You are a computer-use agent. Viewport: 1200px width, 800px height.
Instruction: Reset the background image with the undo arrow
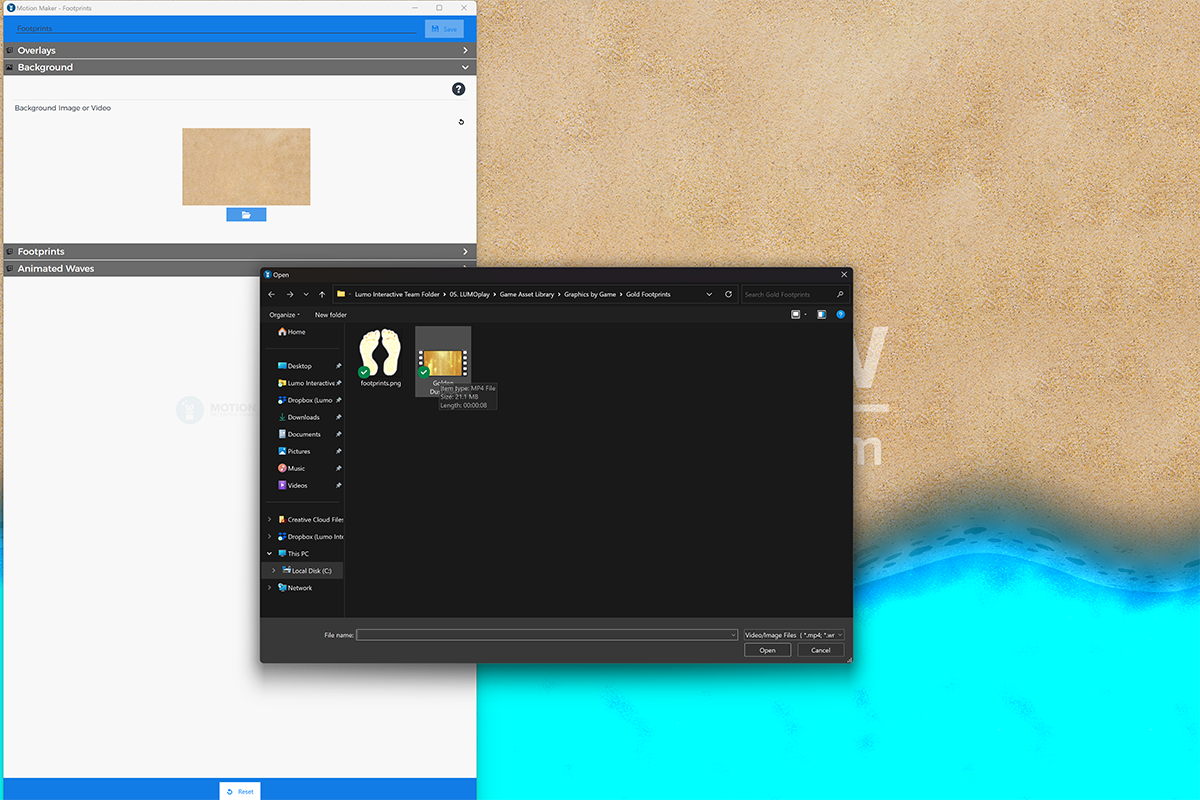[x=461, y=122]
